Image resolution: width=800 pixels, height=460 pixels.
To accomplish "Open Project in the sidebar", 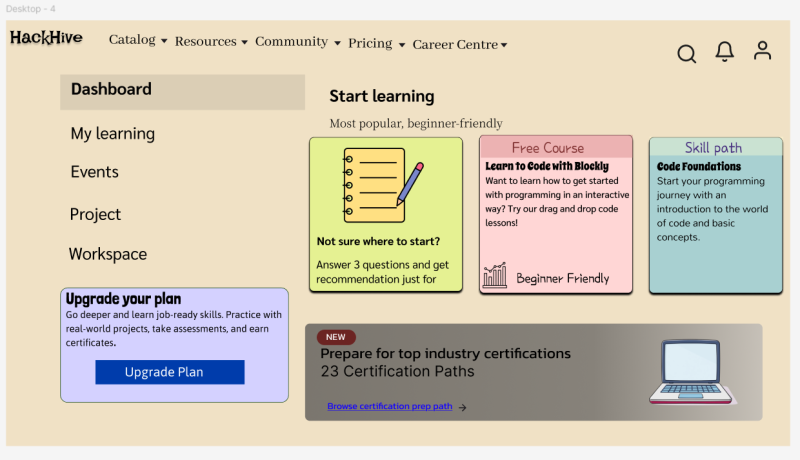I will (x=95, y=214).
